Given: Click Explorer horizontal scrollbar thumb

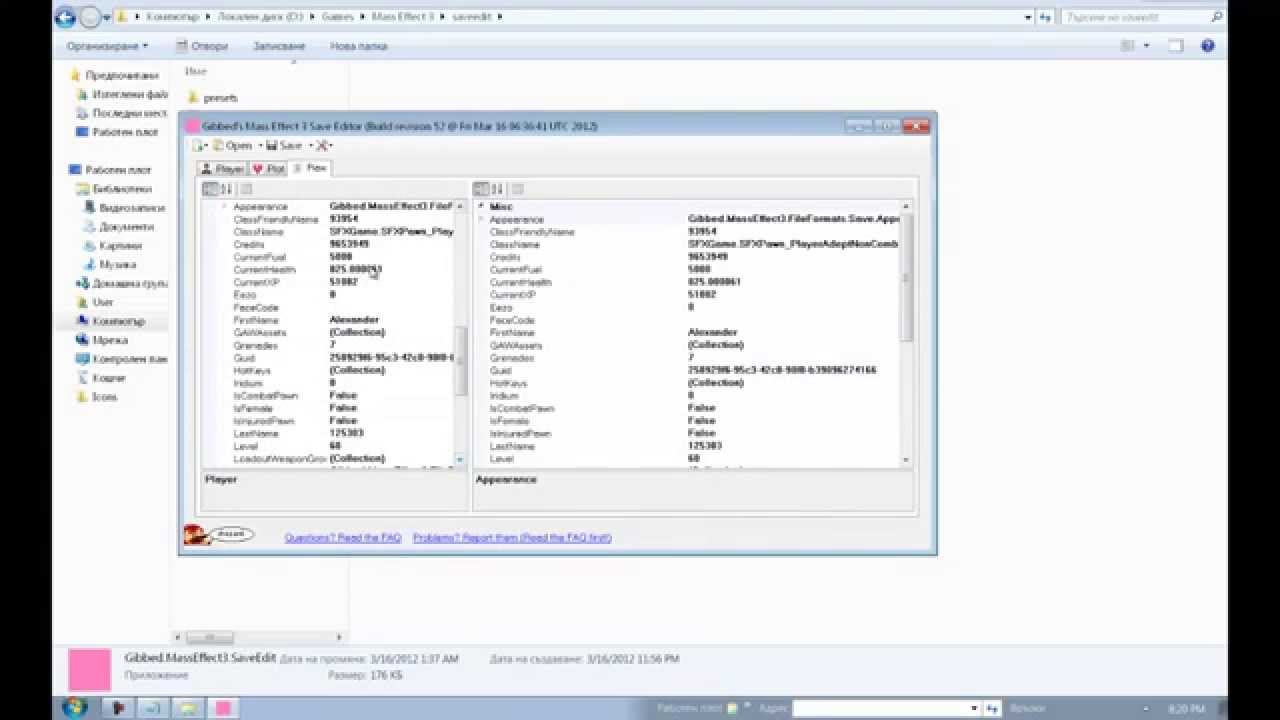Looking at the screenshot, I should point(210,637).
